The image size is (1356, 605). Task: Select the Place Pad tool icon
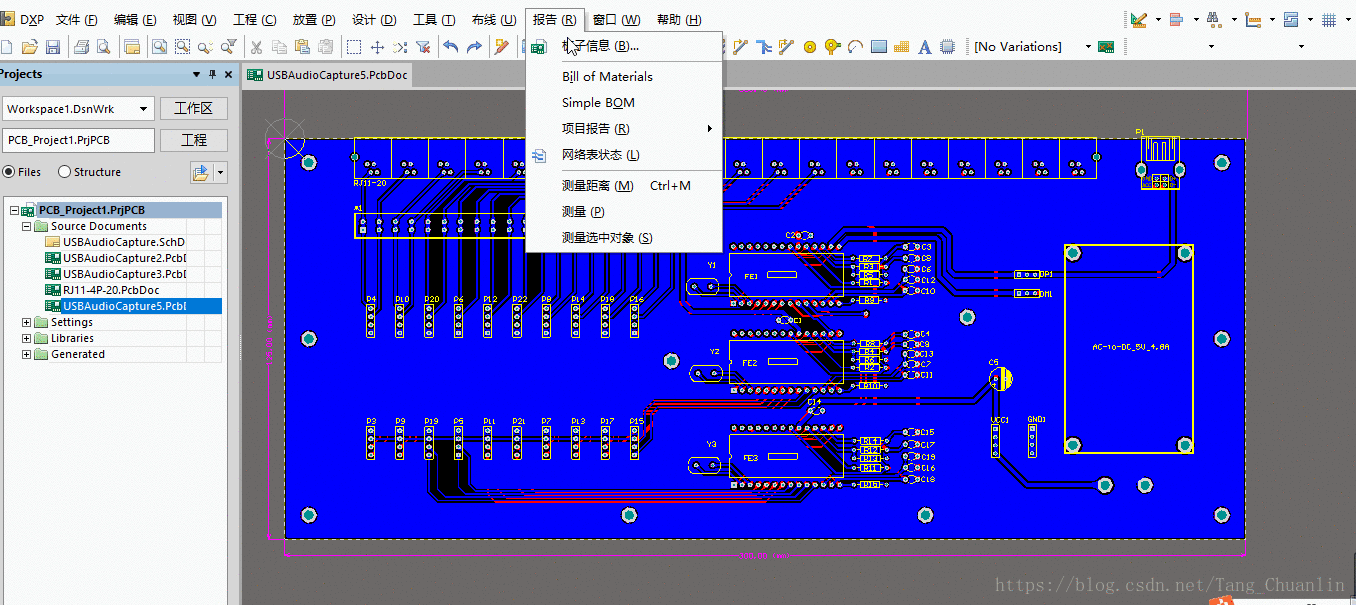(810, 47)
